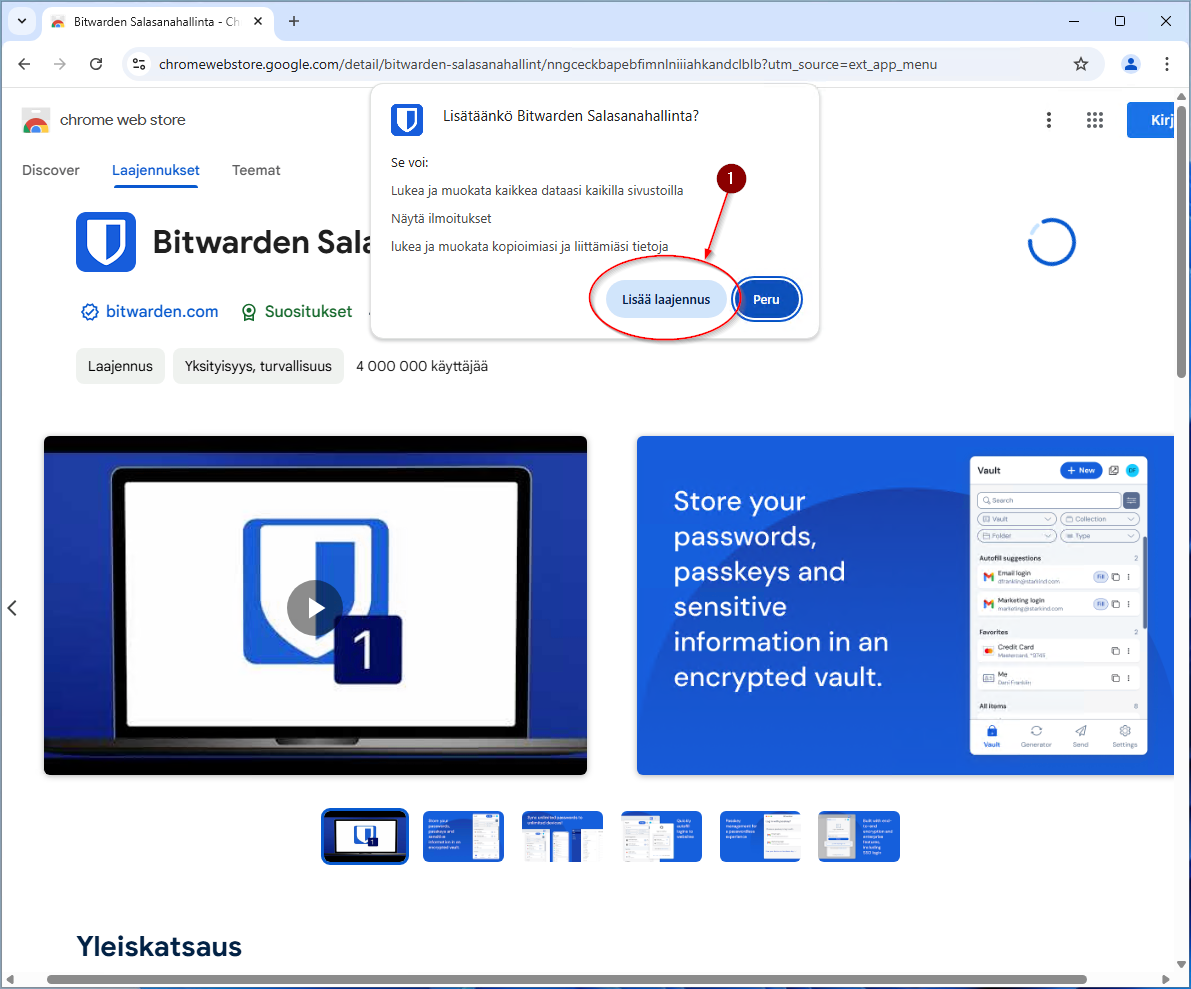This screenshot has width=1191, height=989.
Task: Click the 4 000 000 käyttäjää text
Action: 422,366
